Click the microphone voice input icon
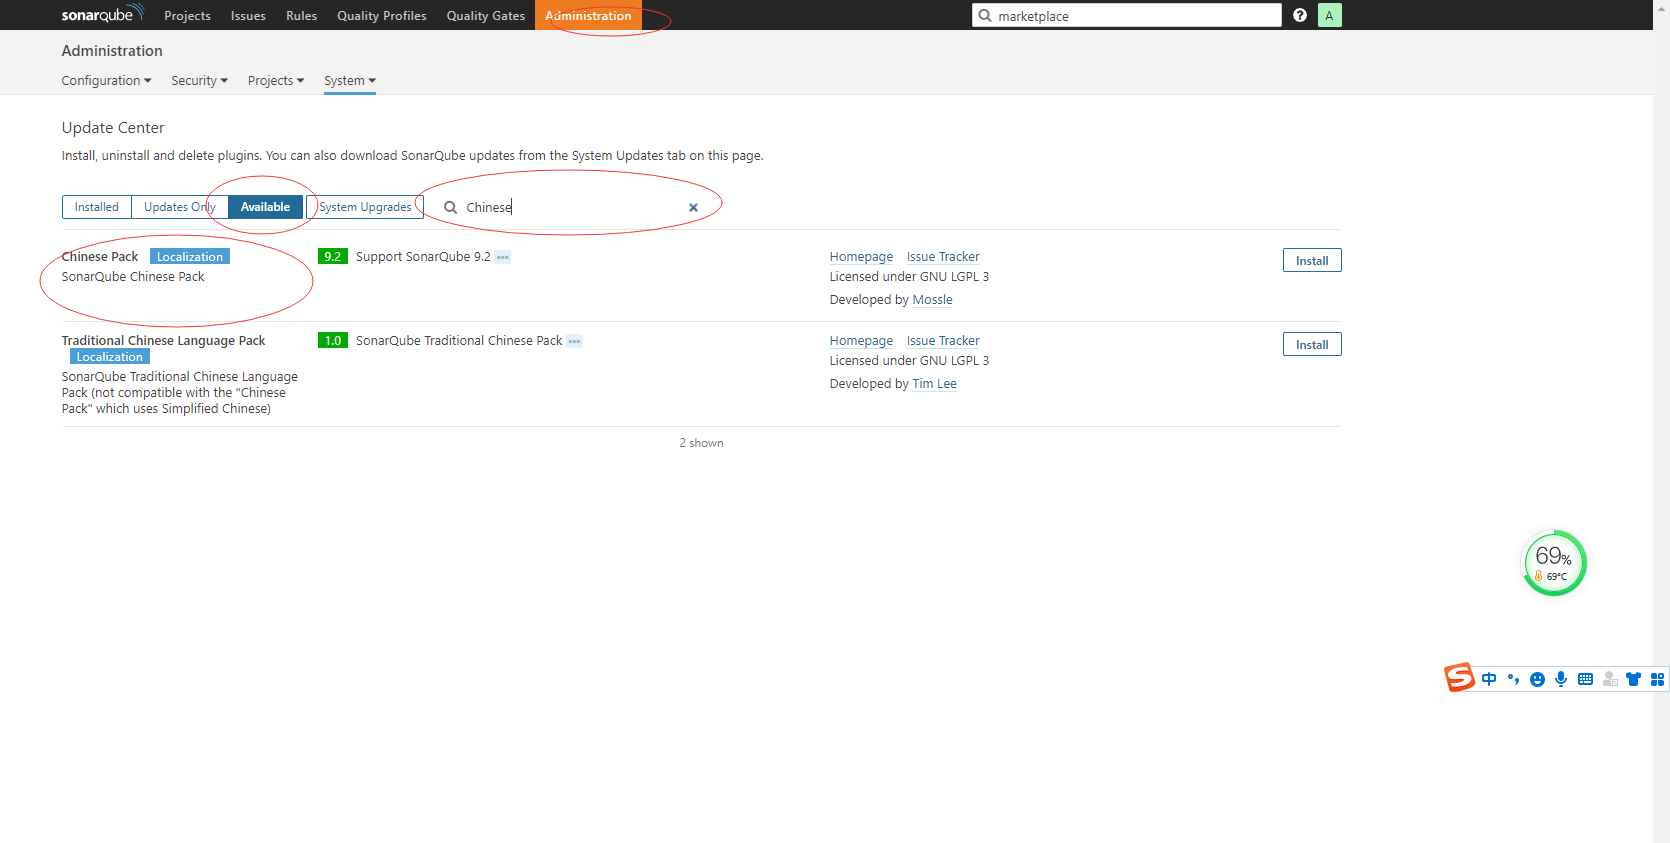The height and width of the screenshot is (843, 1670). click(1561, 679)
